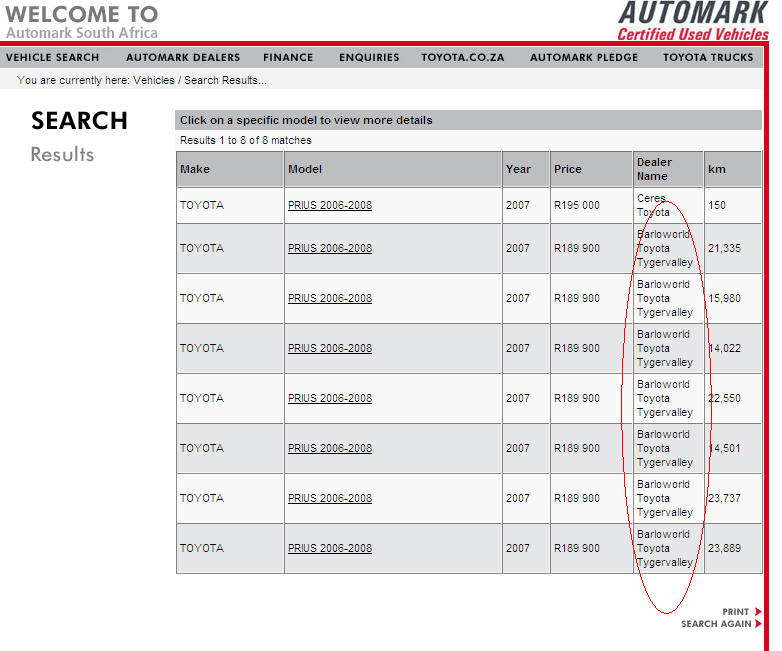Click the 21,335 km value
The image size is (782, 651).
pos(724,248)
